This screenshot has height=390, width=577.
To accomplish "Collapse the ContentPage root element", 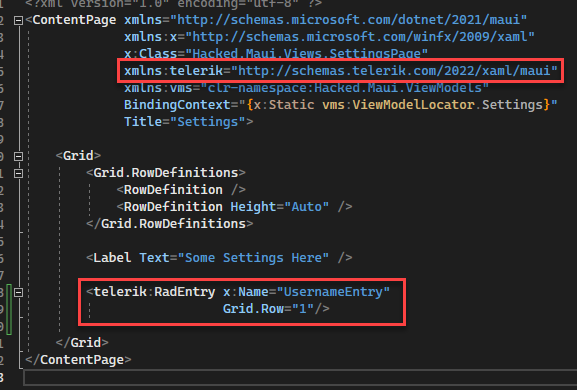I will [x=18, y=20].
